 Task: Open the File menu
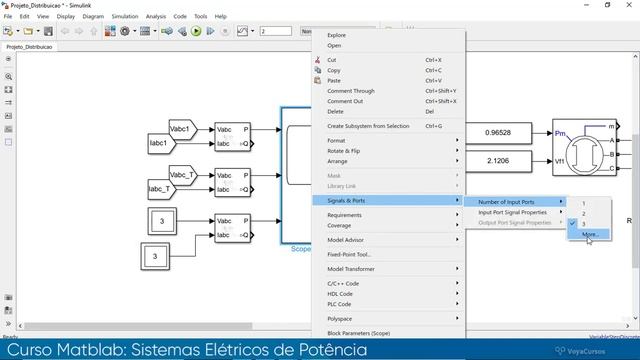[x=8, y=16]
